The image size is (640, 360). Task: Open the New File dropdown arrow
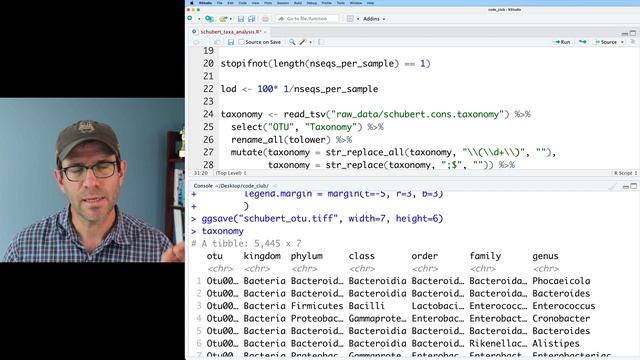pyautogui.click(x=199, y=19)
